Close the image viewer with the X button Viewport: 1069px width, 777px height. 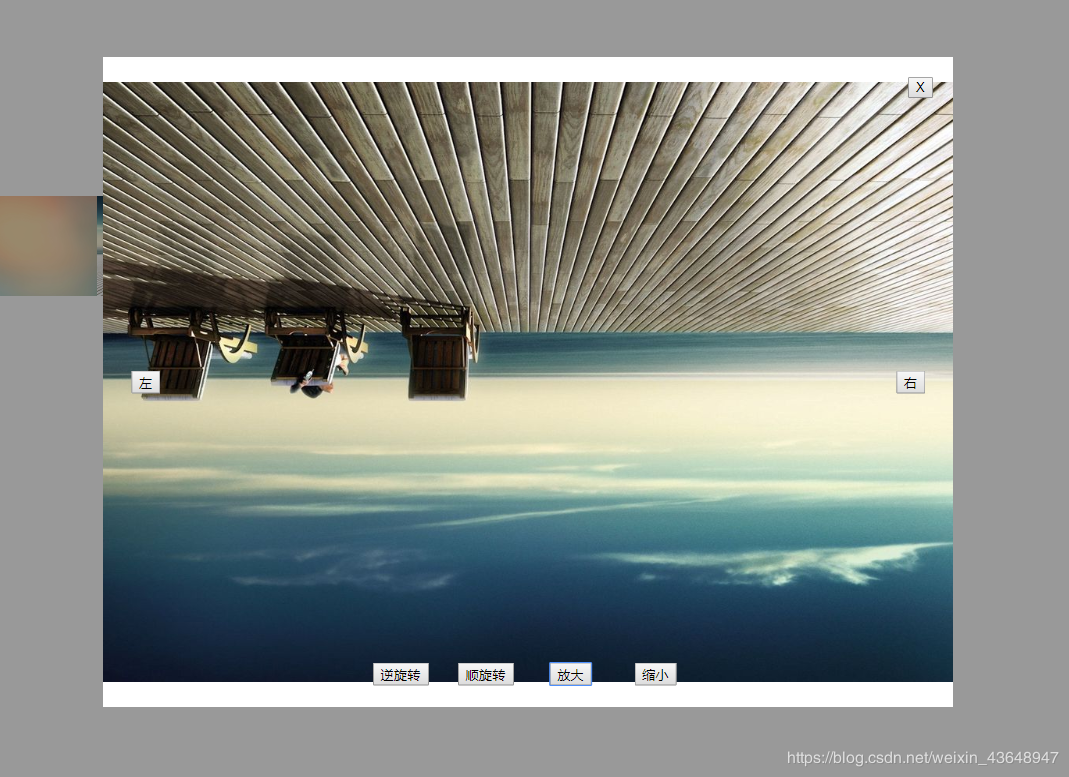click(x=920, y=87)
